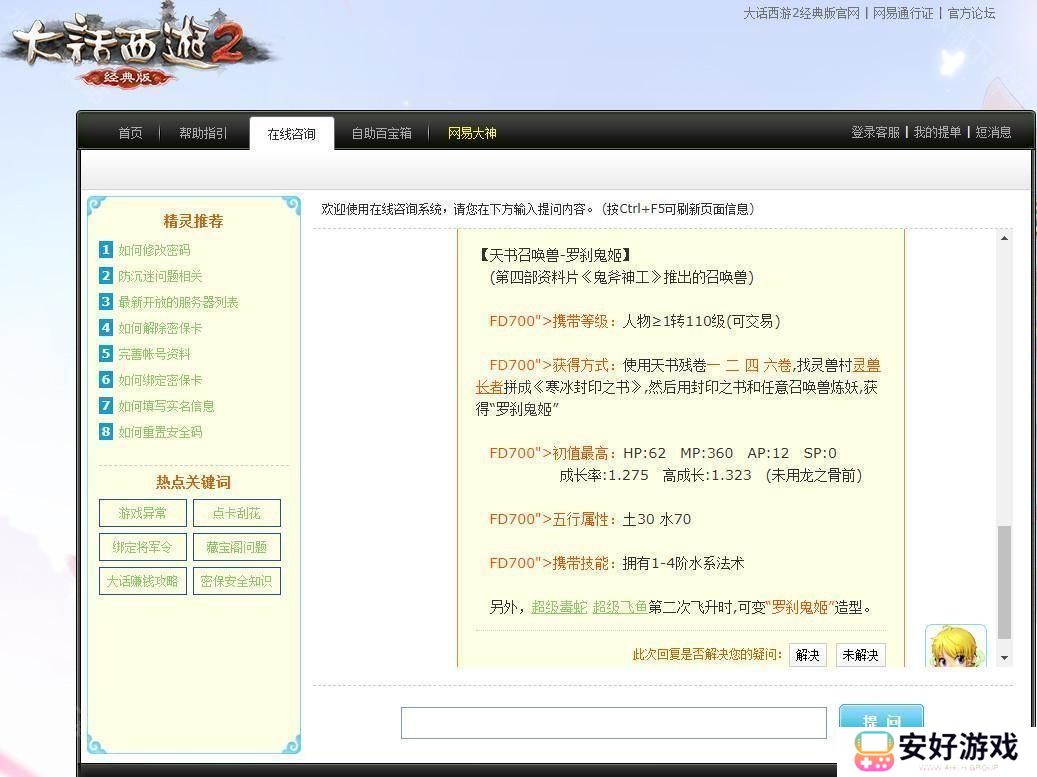Click the number 1 icon for 如何修改密码
1037x777 pixels.
click(x=106, y=250)
